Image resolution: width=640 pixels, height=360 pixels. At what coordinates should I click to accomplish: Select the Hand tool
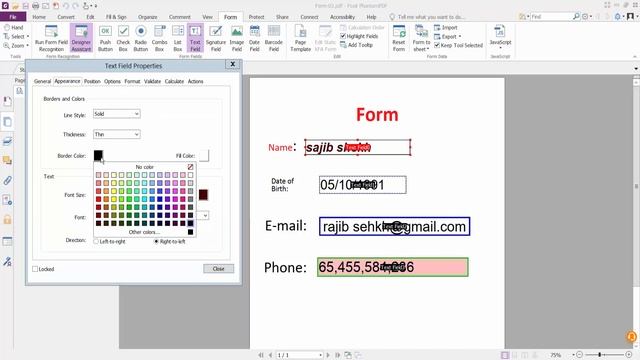(13, 27)
